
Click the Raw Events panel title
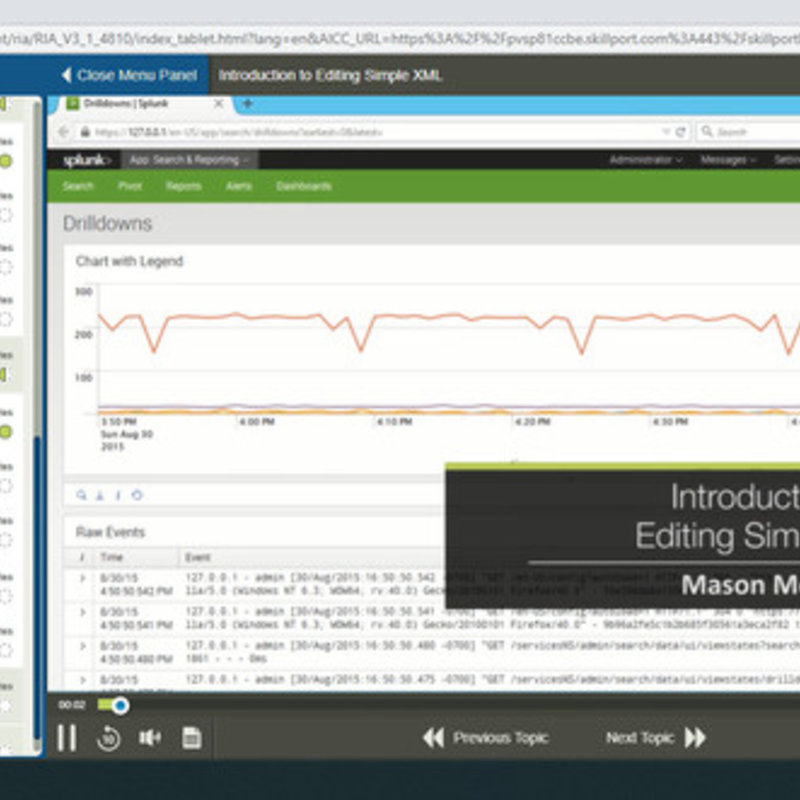[110, 532]
